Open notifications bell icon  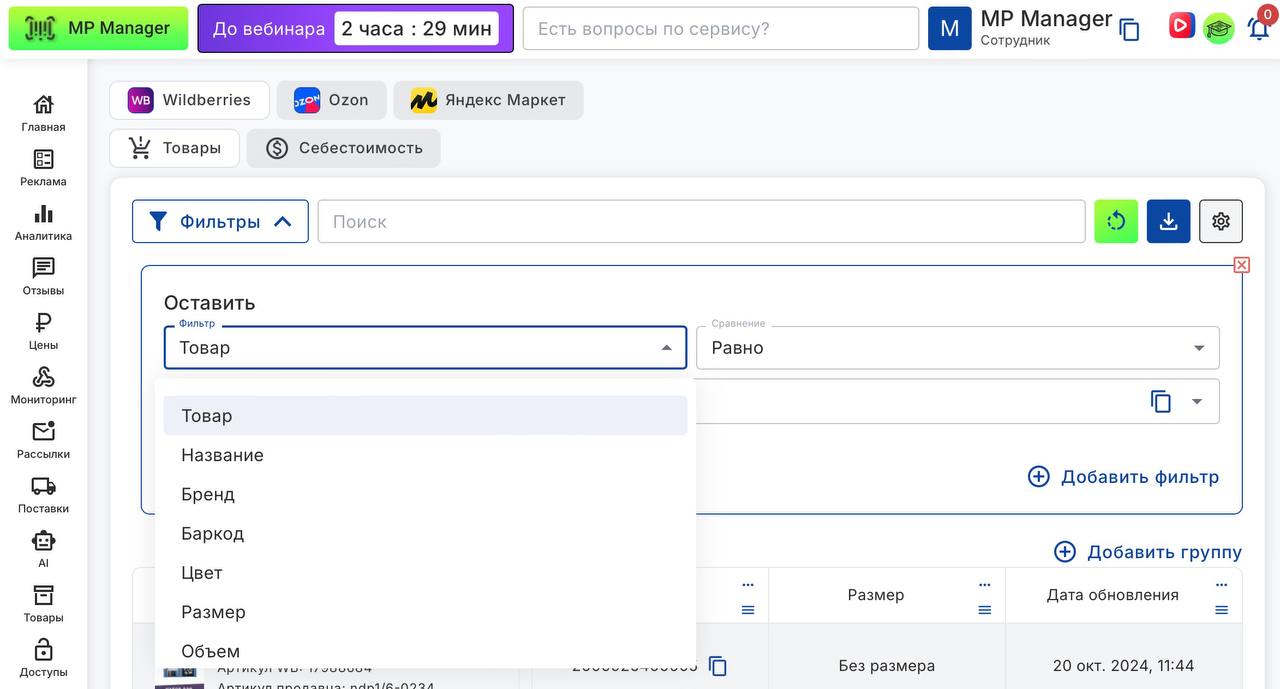pyautogui.click(x=1258, y=28)
